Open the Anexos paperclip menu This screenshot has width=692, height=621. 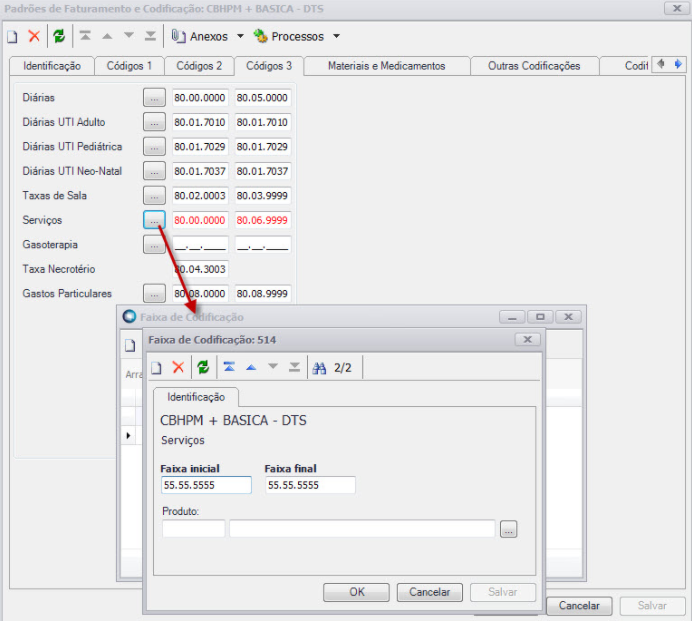(199, 36)
